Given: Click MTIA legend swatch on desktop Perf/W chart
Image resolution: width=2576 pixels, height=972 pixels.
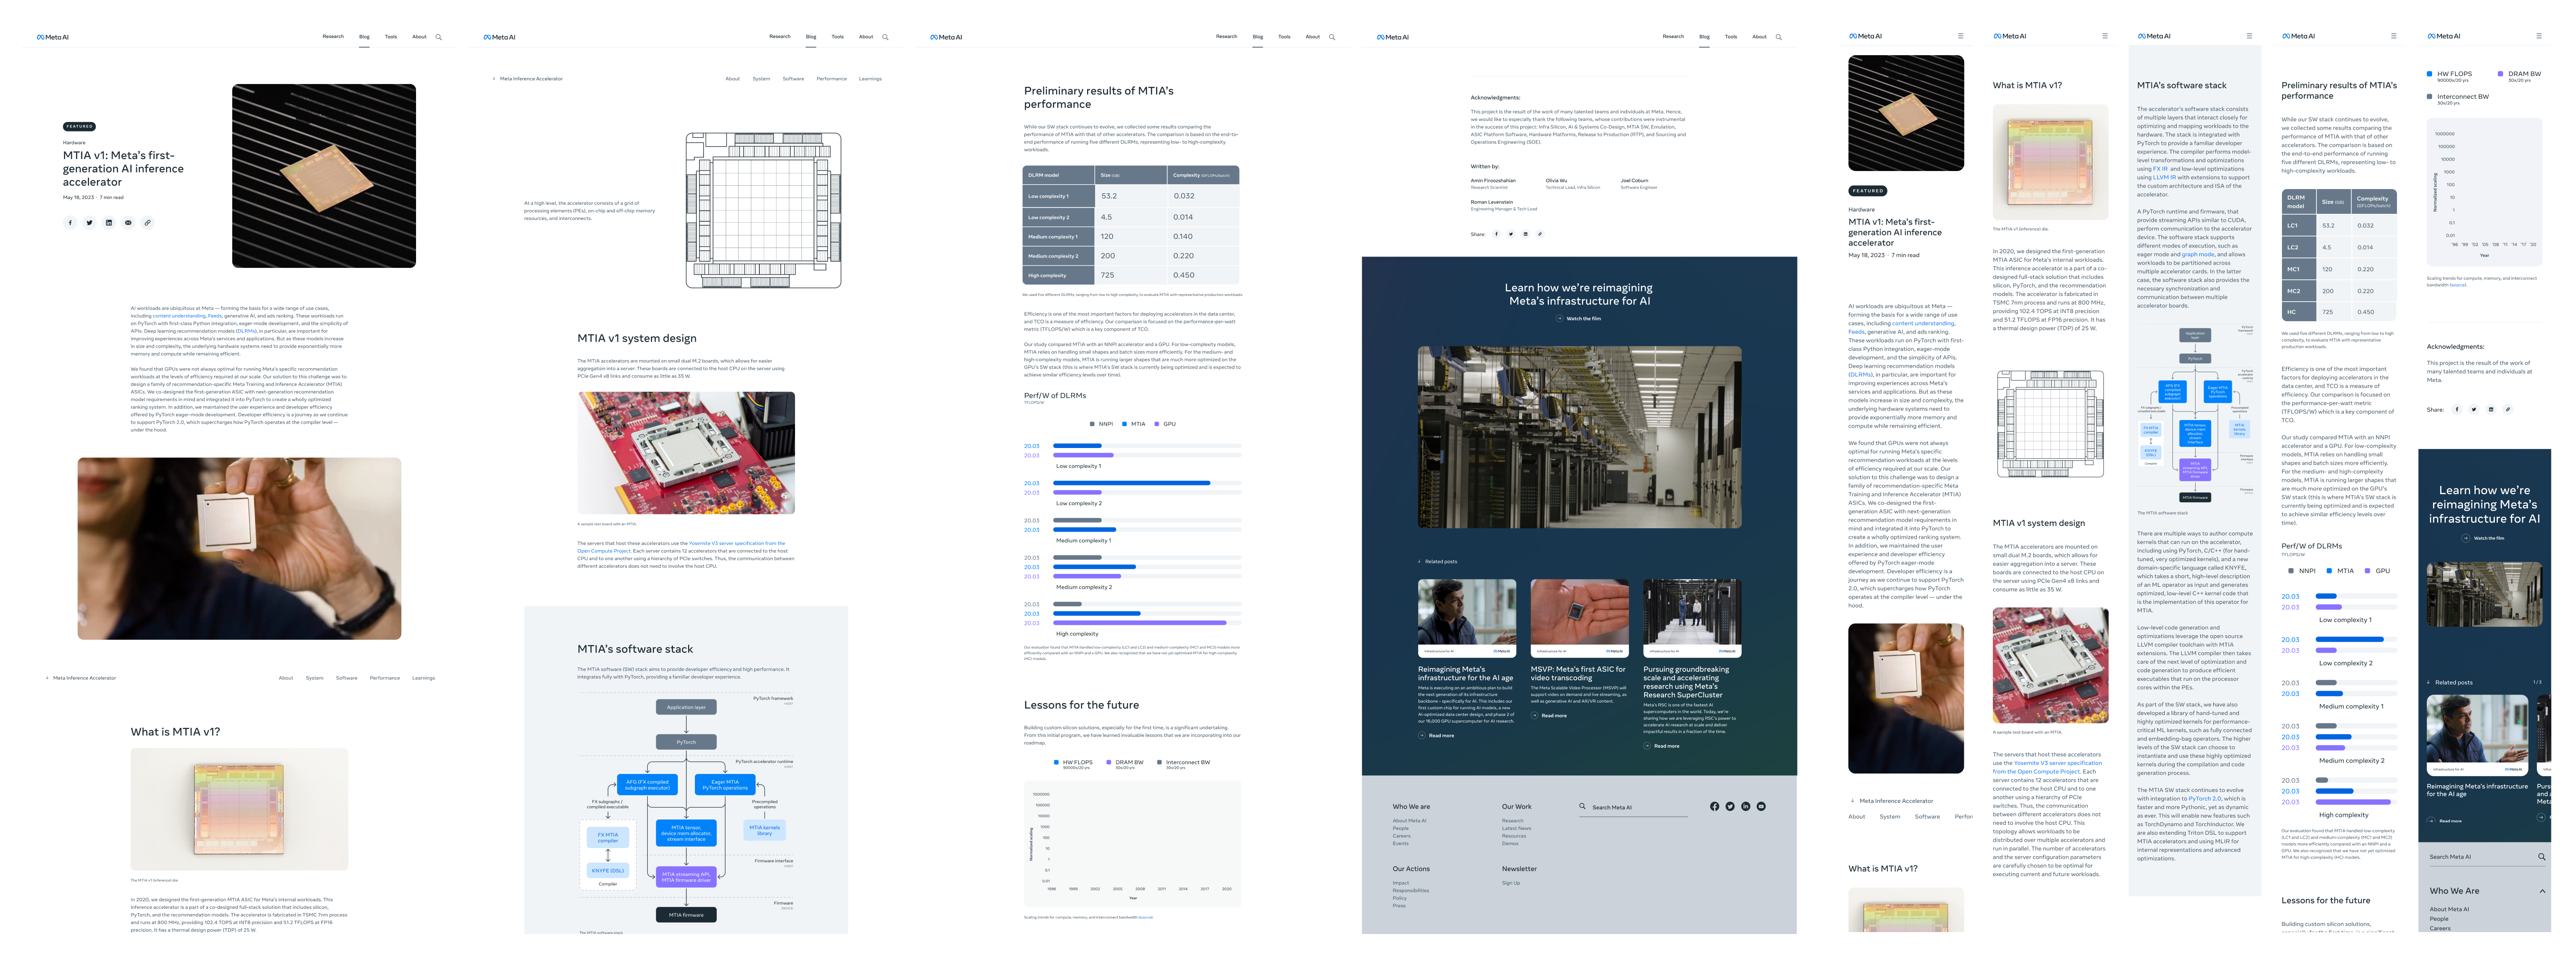Looking at the screenshot, I should click(x=1124, y=424).
